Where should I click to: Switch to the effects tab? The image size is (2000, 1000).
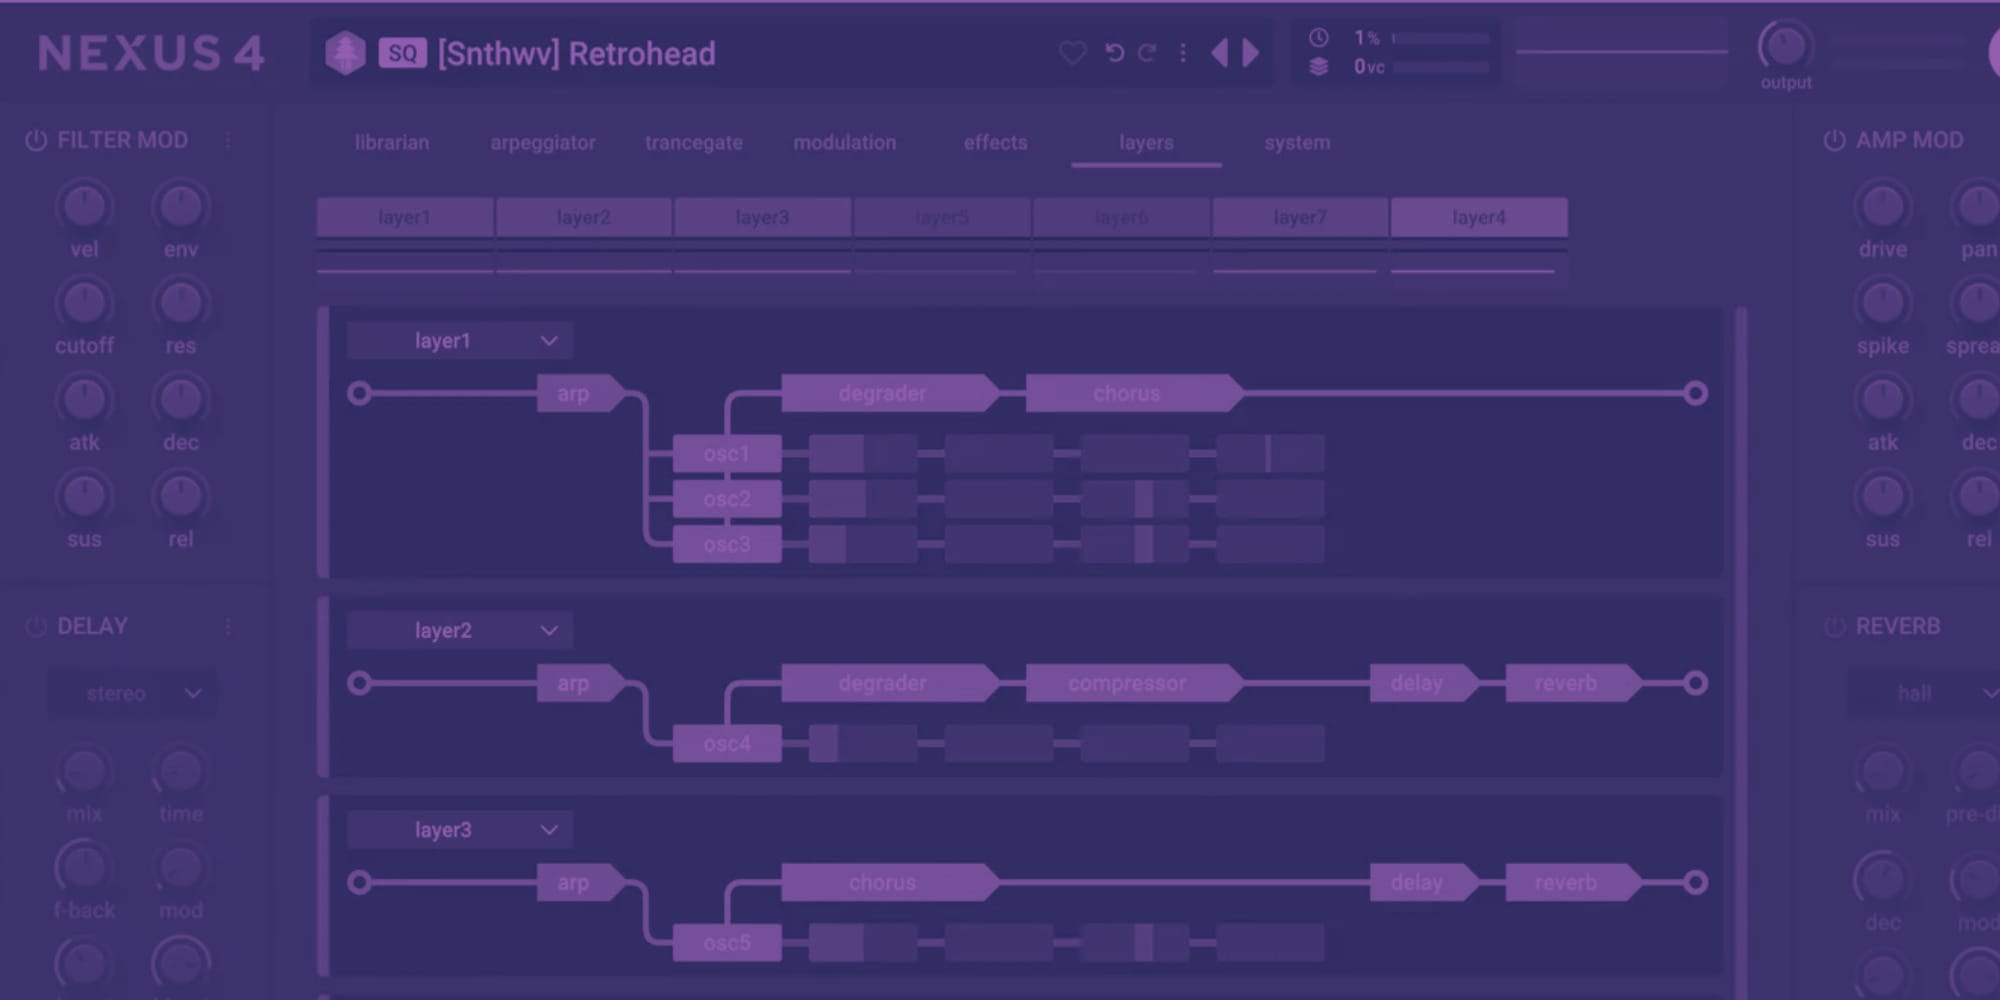995,142
